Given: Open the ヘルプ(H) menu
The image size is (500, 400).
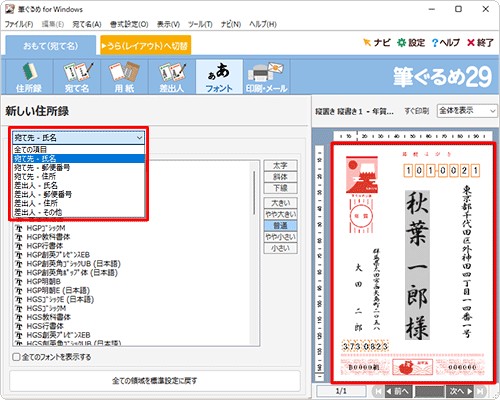Looking at the screenshot, I should click(x=263, y=24).
